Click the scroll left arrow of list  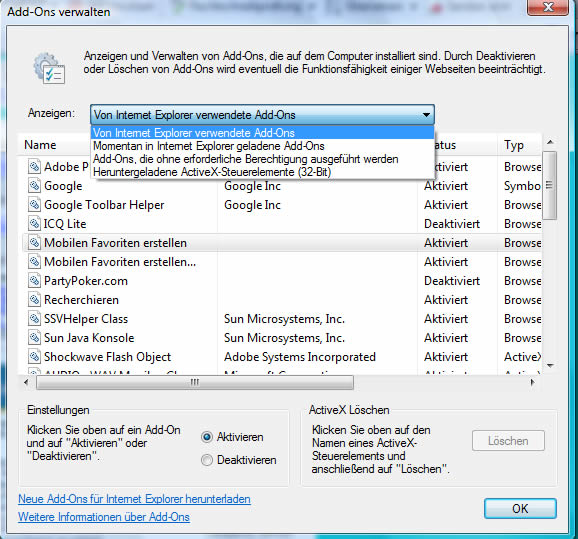coord(26,382)
